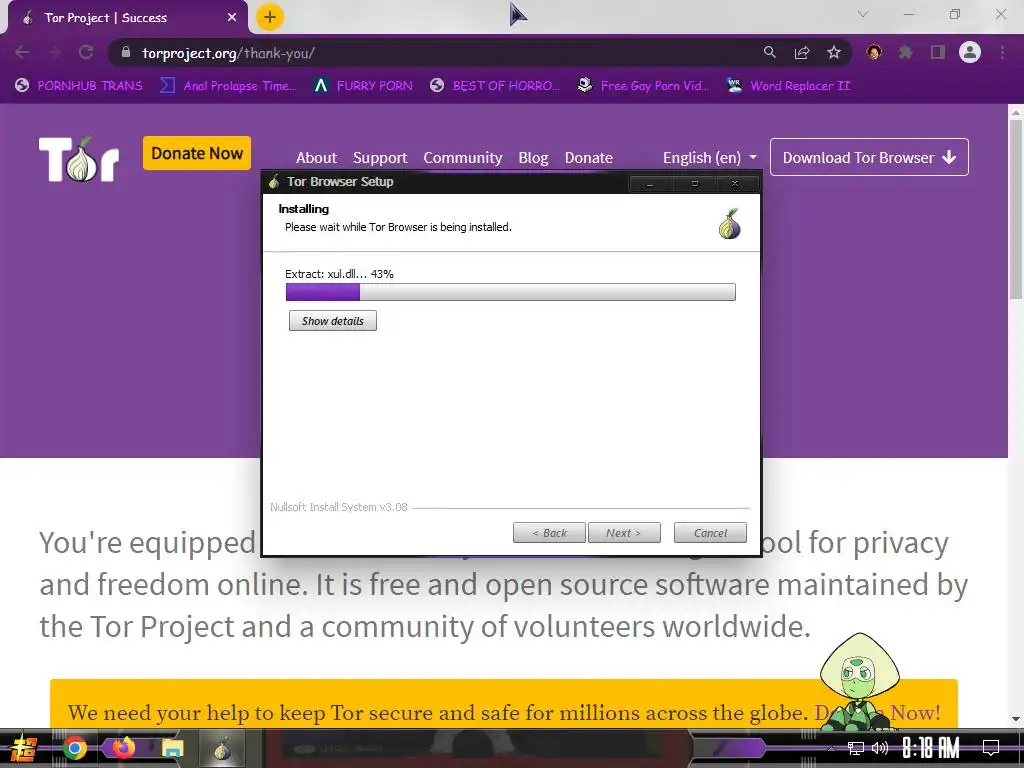The image size is (1024, 768).
Task: Open the Chrome profile avatar
Action: [970, 52]
